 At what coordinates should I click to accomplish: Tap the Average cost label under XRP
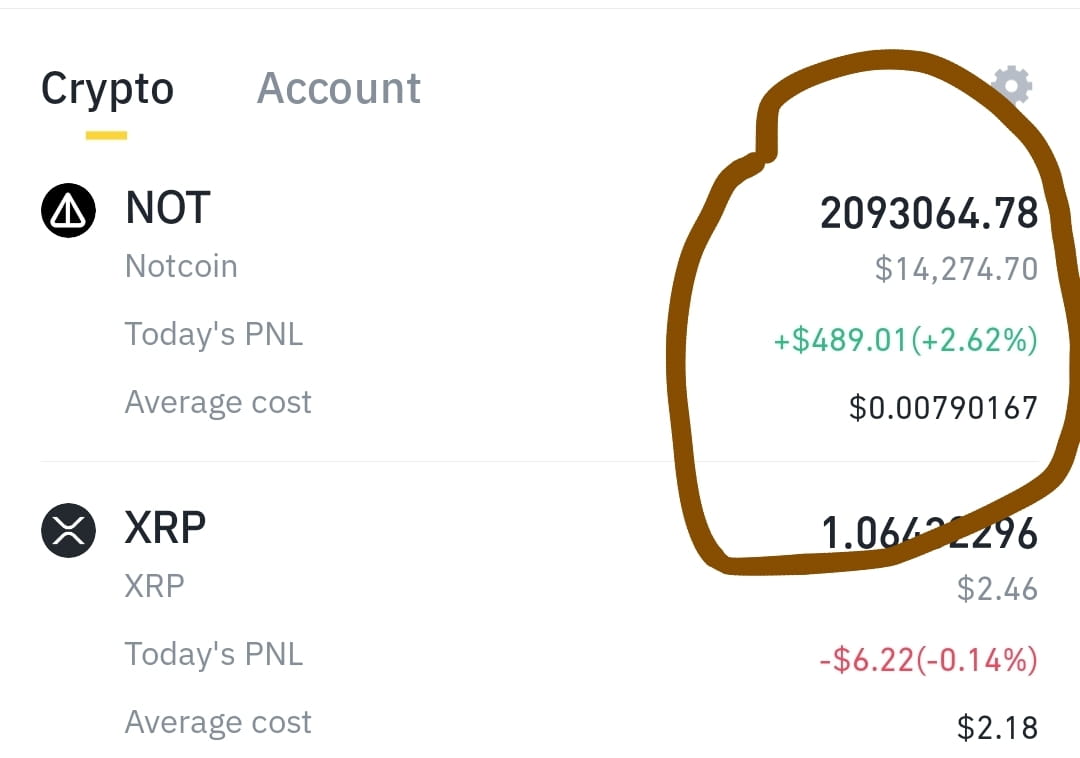(x=218, y=722)
